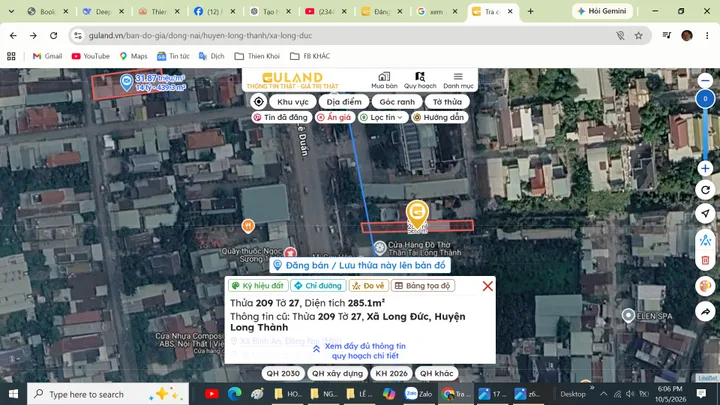Image resolution: width=720 pixels, height=405 pixels.
Task: Open Bảng tọa độ coordinates table
Action: click(423, 286)
